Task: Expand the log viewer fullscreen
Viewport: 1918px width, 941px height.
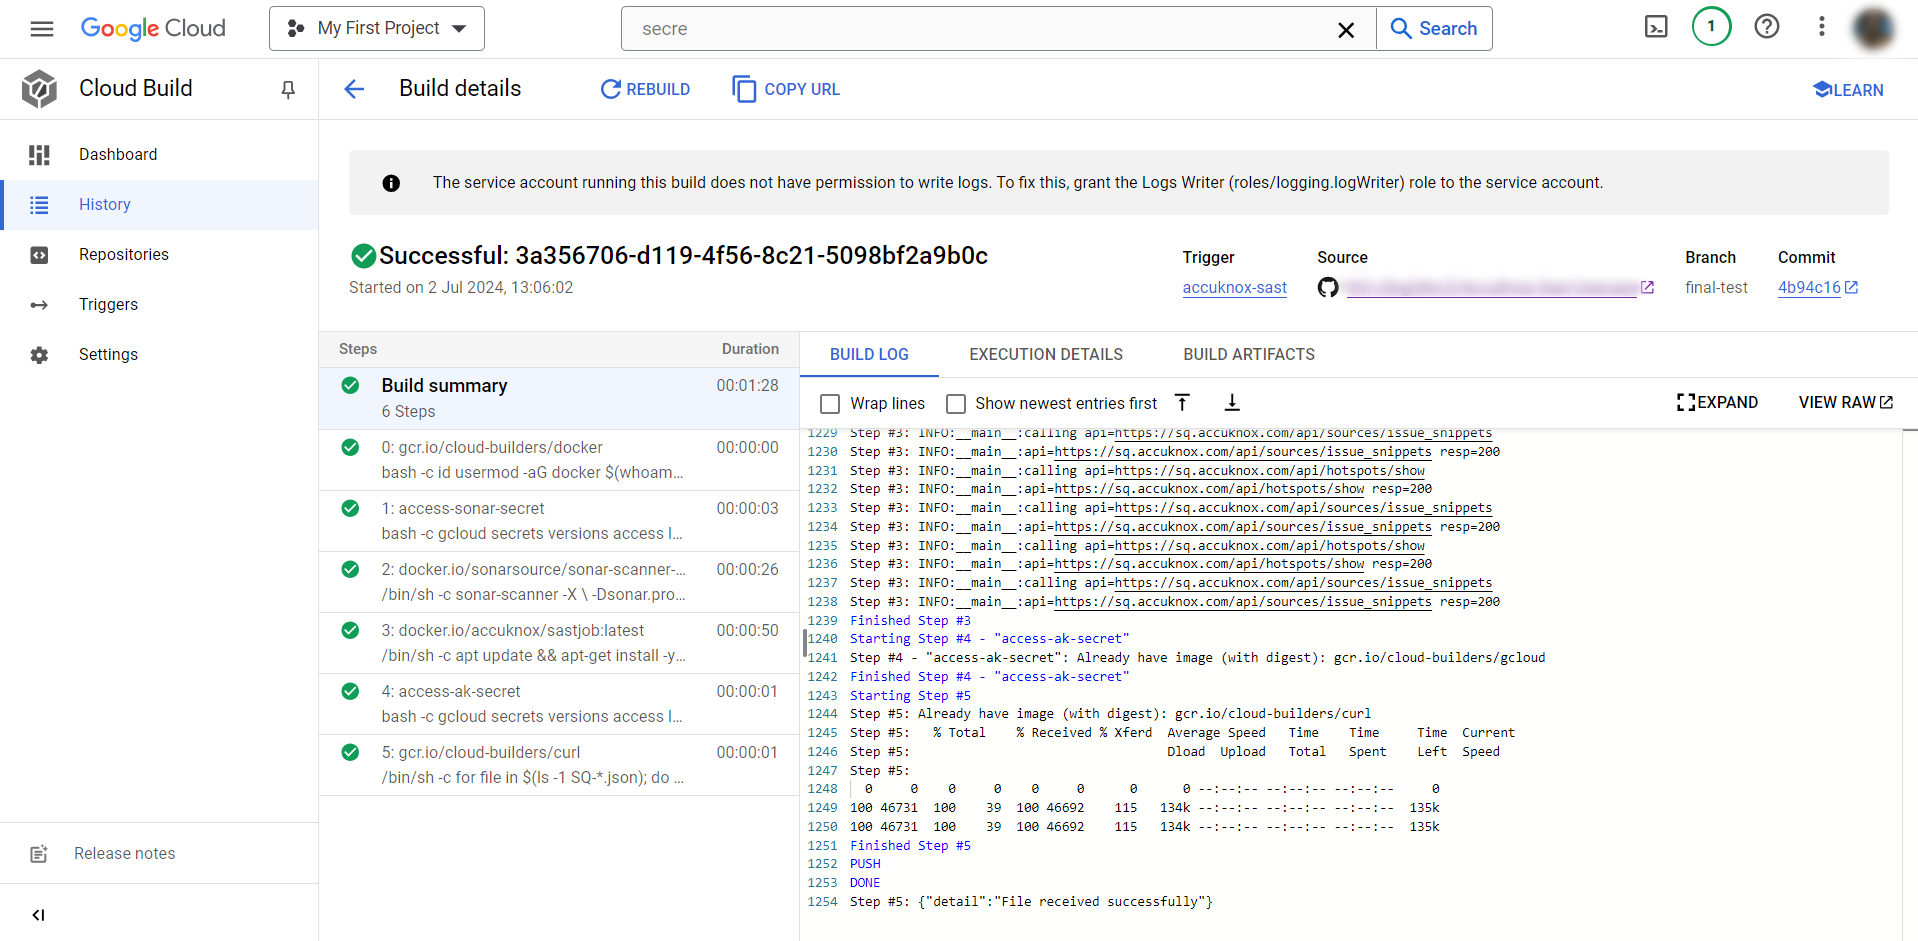Action: (x=1717, y=402)
